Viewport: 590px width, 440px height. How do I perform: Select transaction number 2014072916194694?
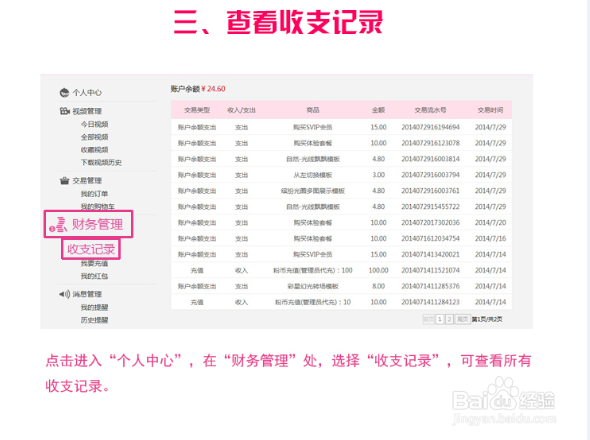coord(430,127)
